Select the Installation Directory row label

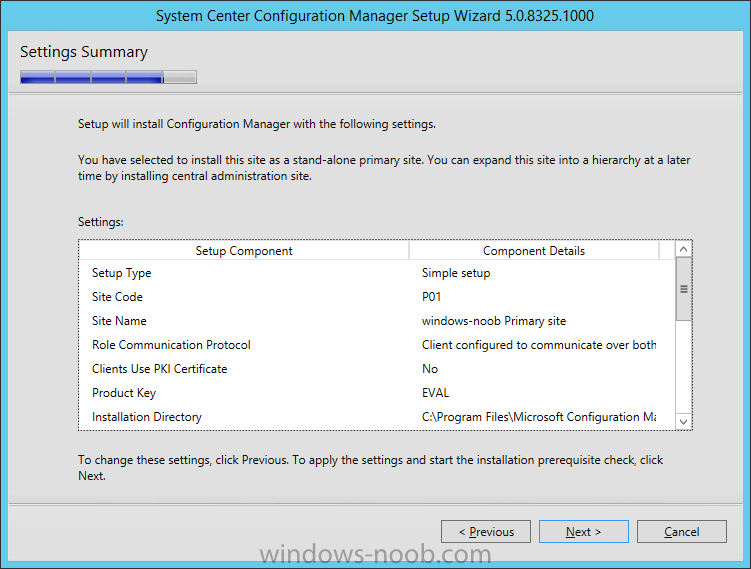147,417
